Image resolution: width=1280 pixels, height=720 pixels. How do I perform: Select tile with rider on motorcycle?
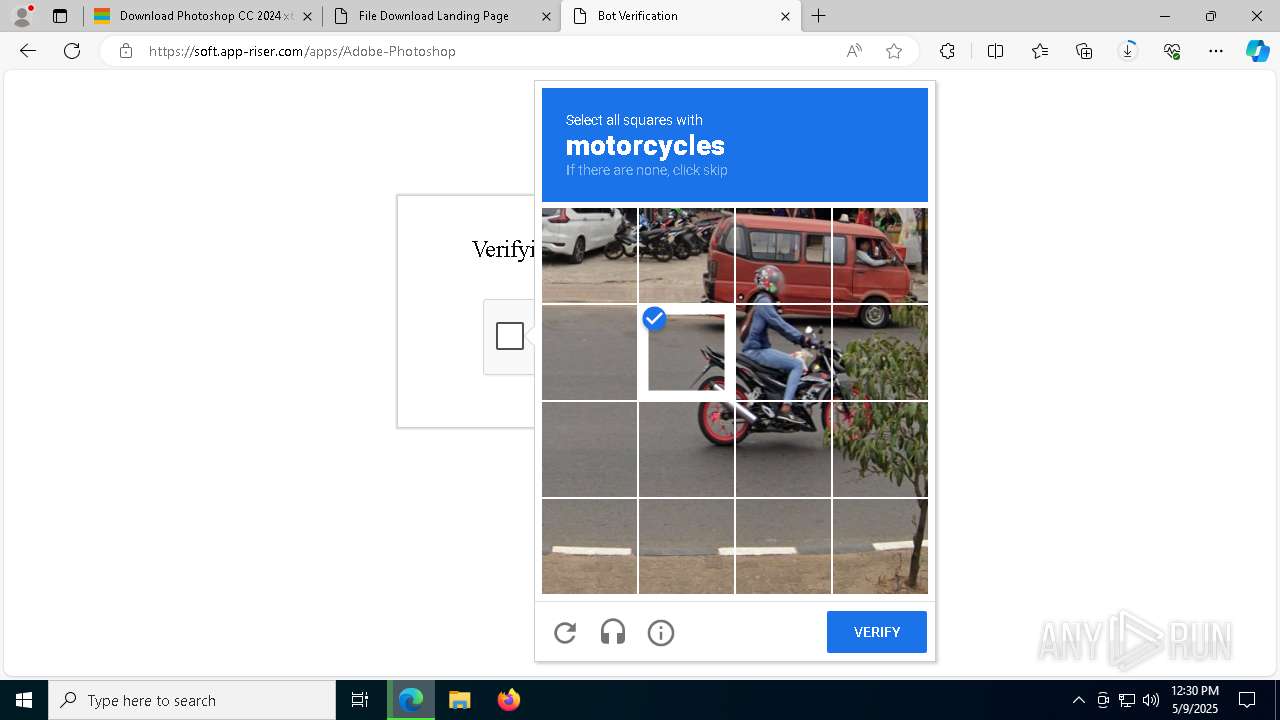[x=783, y=353]
